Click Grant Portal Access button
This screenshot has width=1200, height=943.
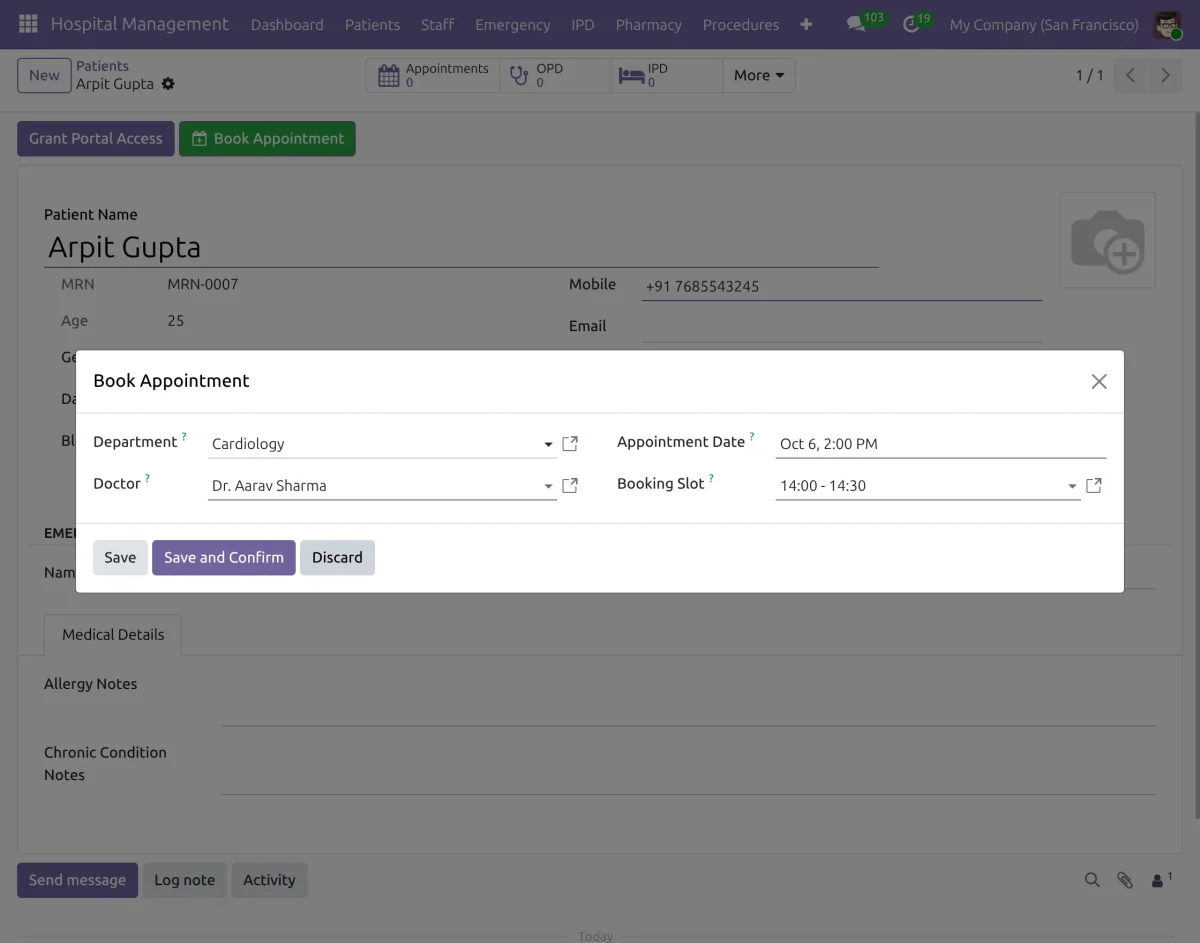coord(96,139)
